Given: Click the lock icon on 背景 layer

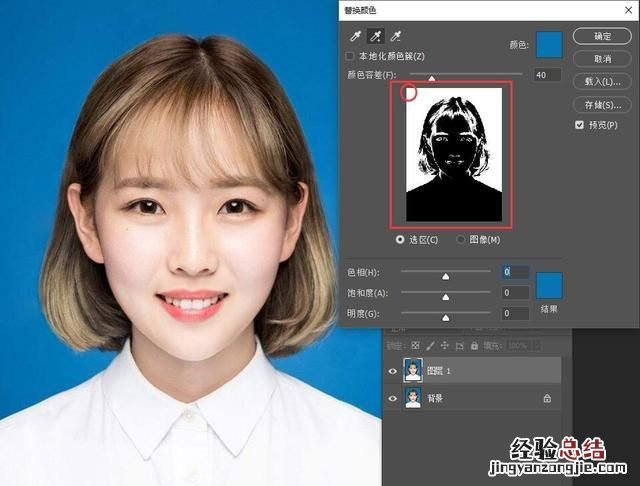Looking at the screenshot, I should pyautogui.click(x=547, y=398).
